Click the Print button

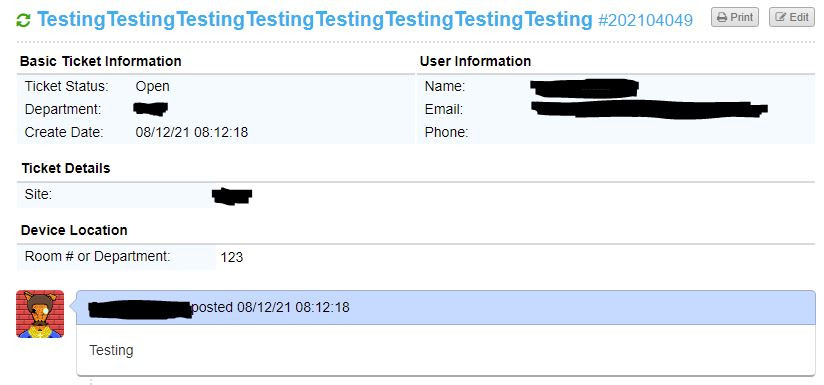[x=735, y=17]
